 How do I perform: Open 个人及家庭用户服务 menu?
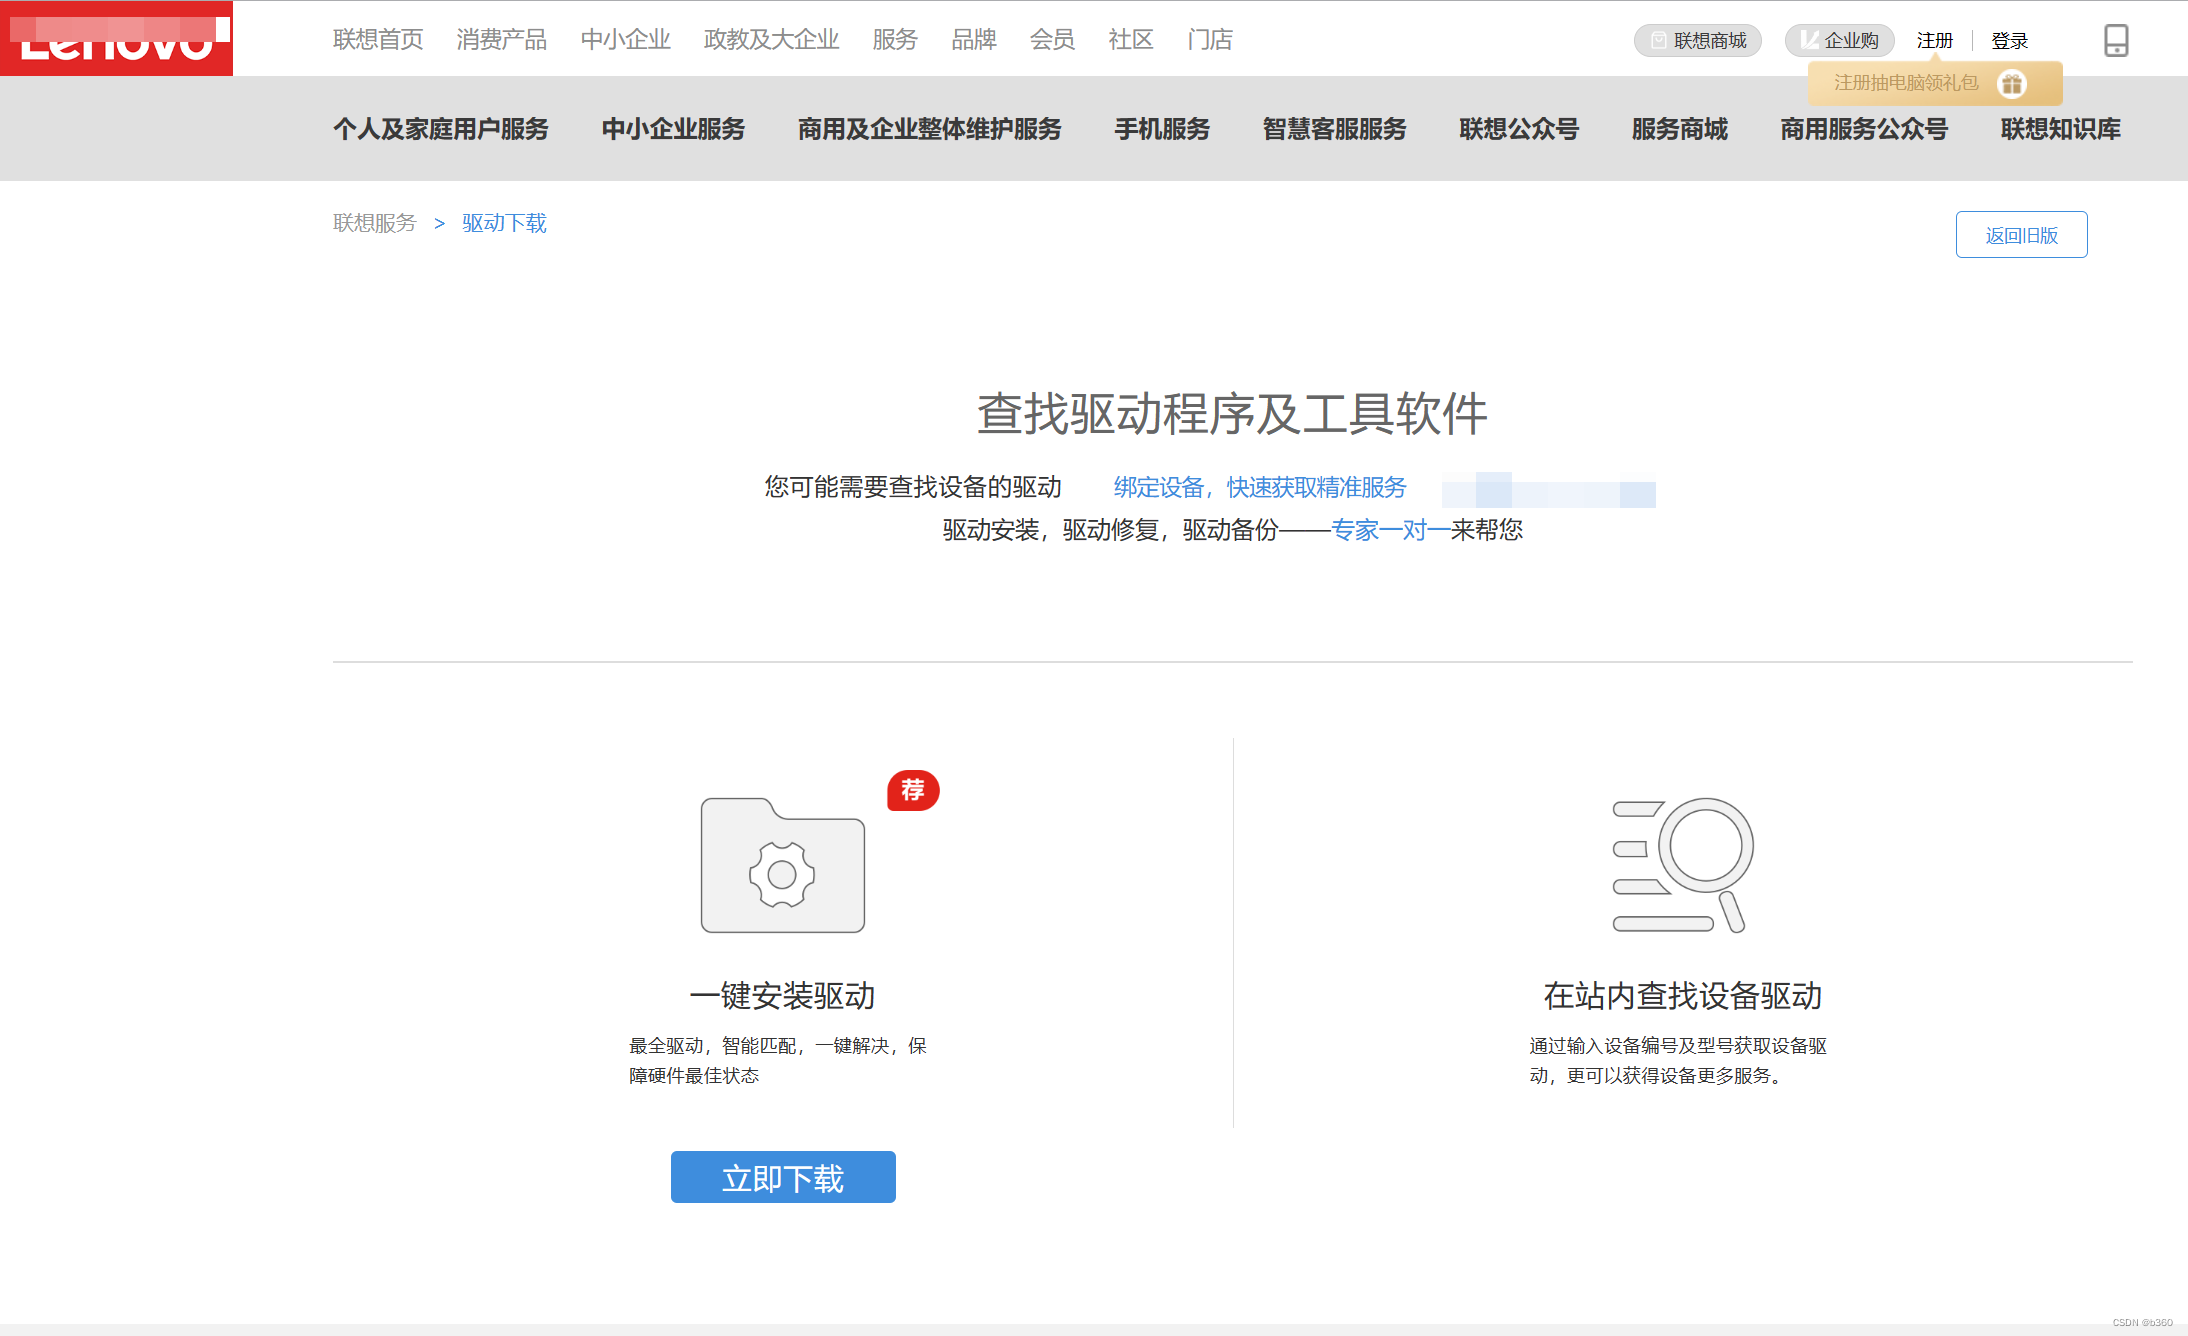(x=441, y=129)
